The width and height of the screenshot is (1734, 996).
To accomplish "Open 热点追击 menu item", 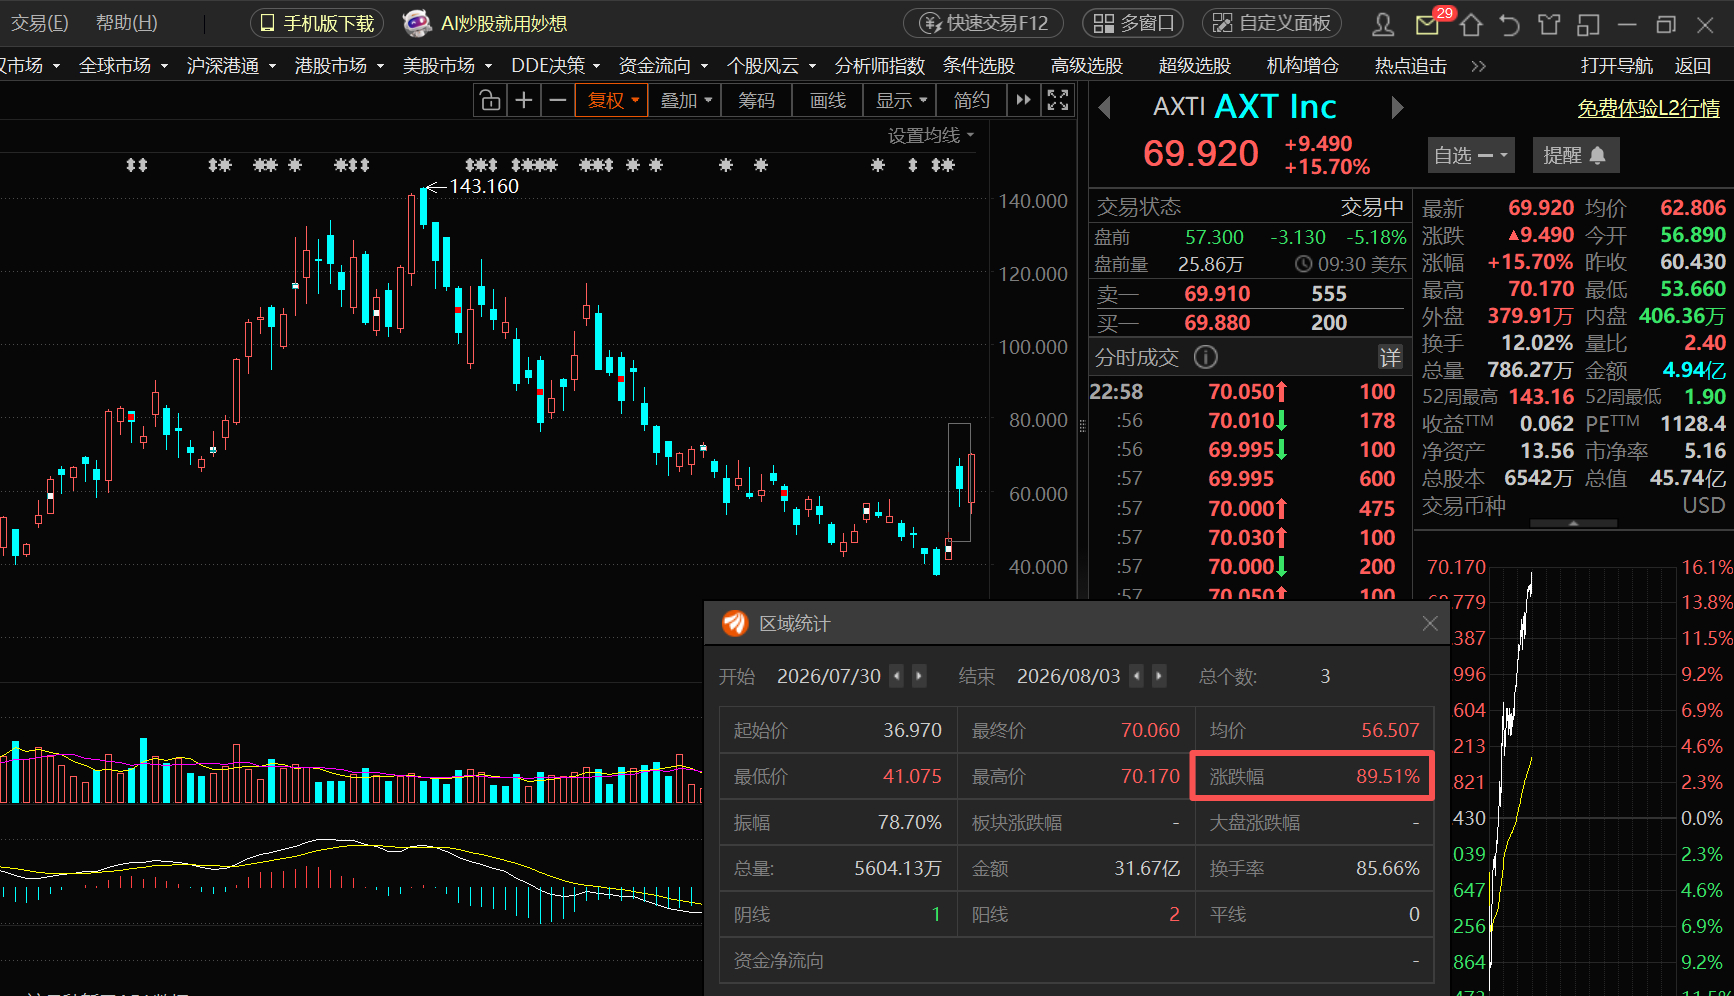I will (x=1411, y=66).
